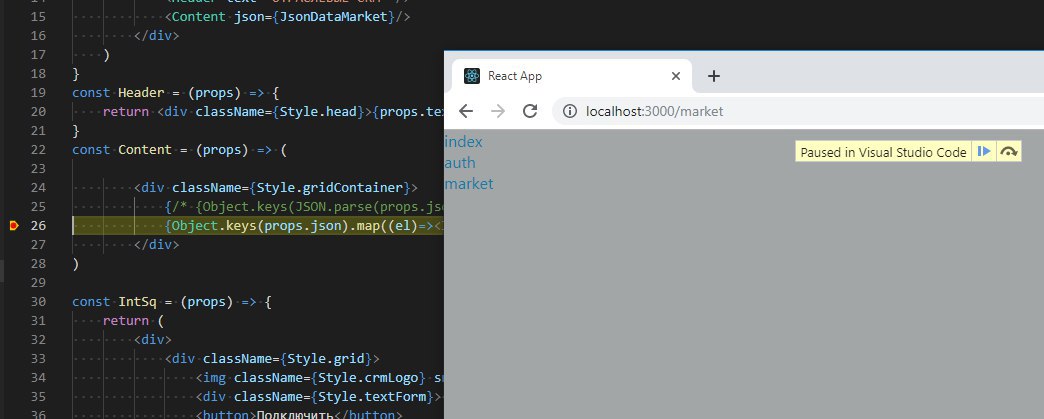The width and height of the screenshot is (1044, 419).
Task: View site information icon in the address bar
Action: (570, 111)
